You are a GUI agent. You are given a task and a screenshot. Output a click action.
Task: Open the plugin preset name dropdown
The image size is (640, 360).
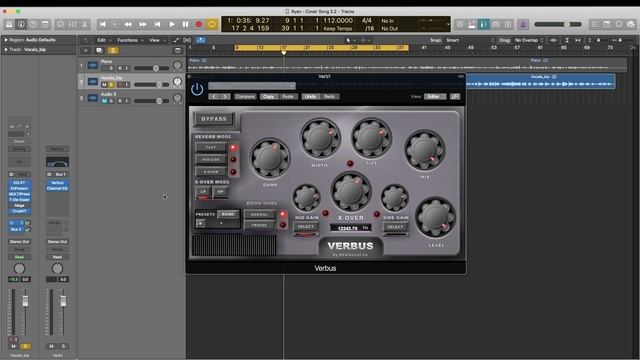click(x=251, y=86)
